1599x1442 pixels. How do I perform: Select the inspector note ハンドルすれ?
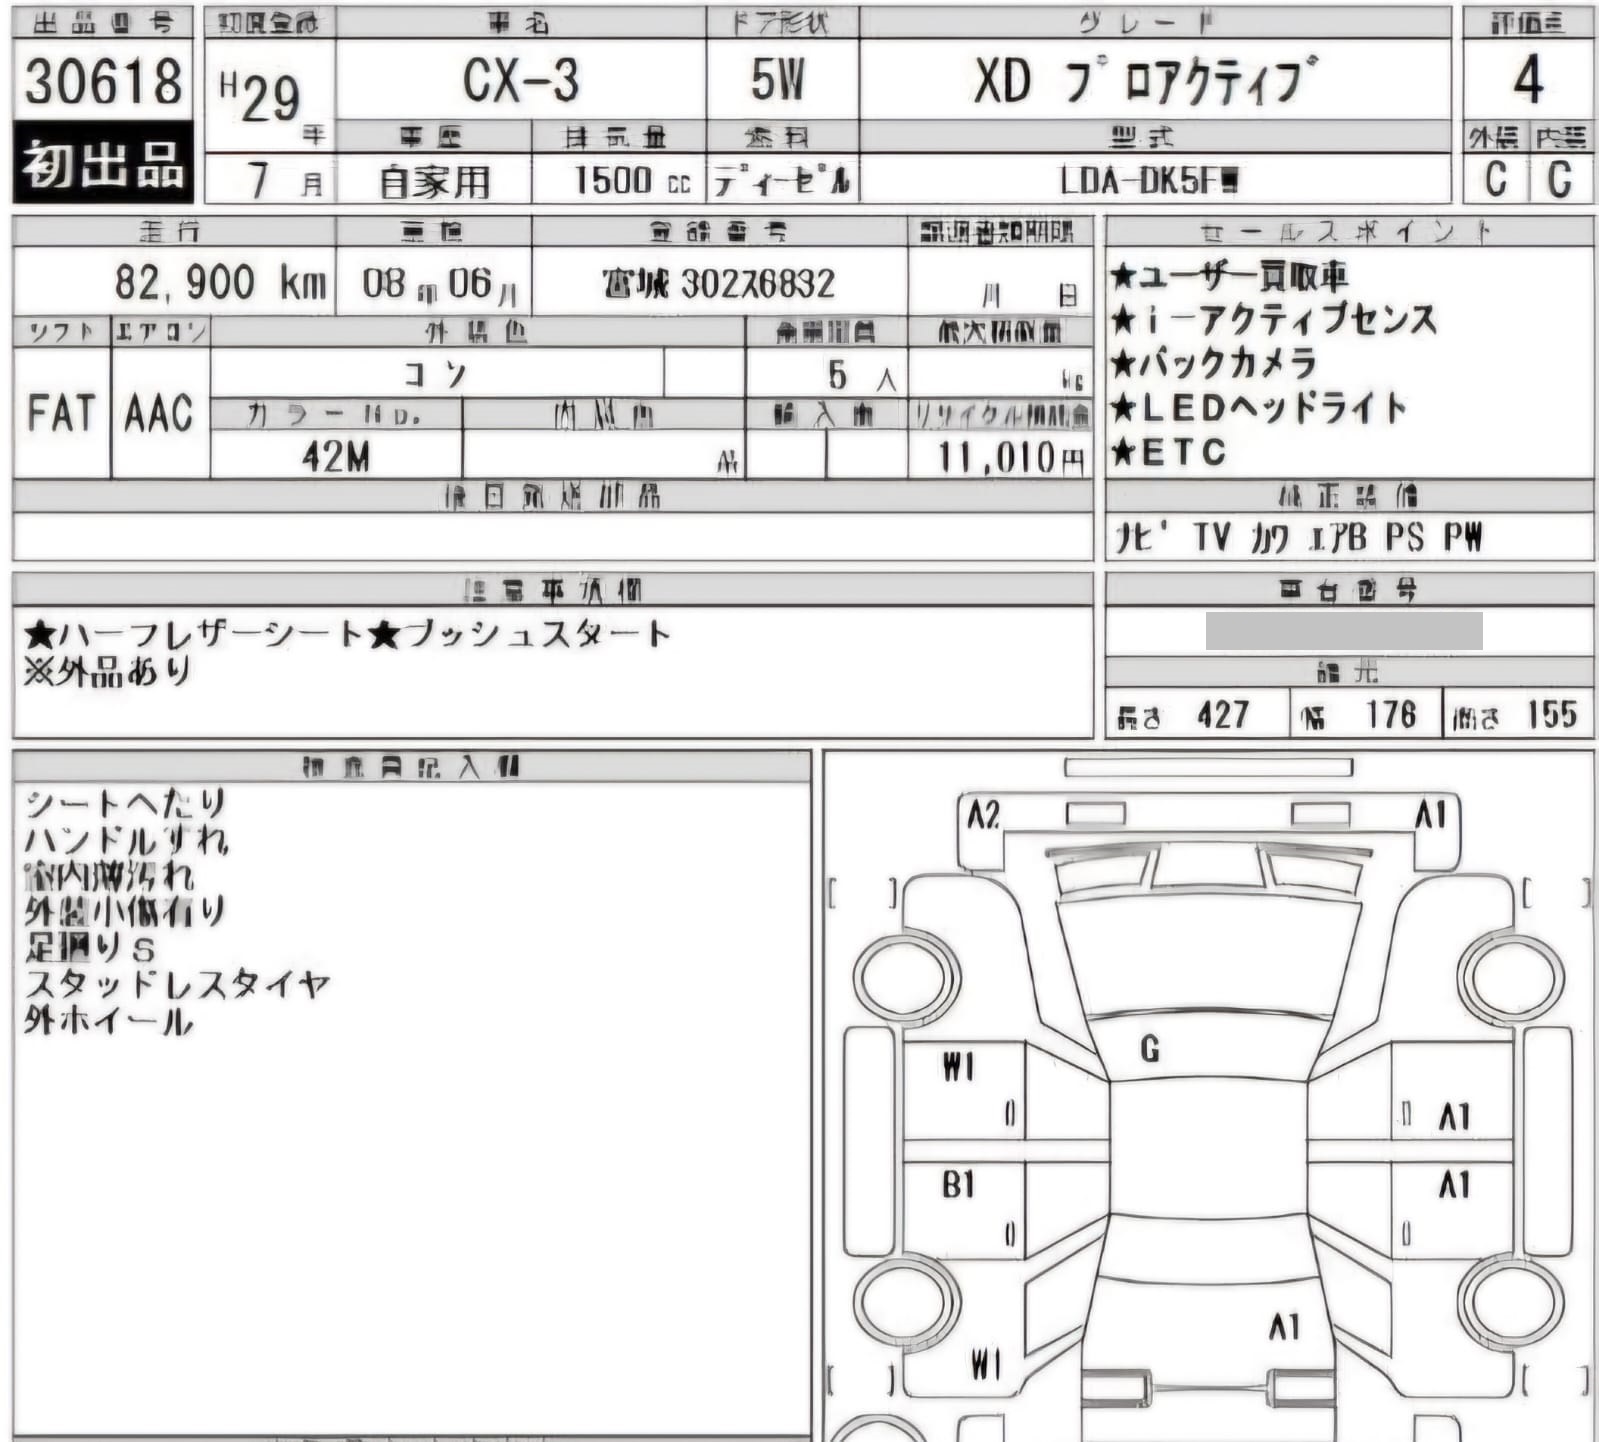(127, 839)
